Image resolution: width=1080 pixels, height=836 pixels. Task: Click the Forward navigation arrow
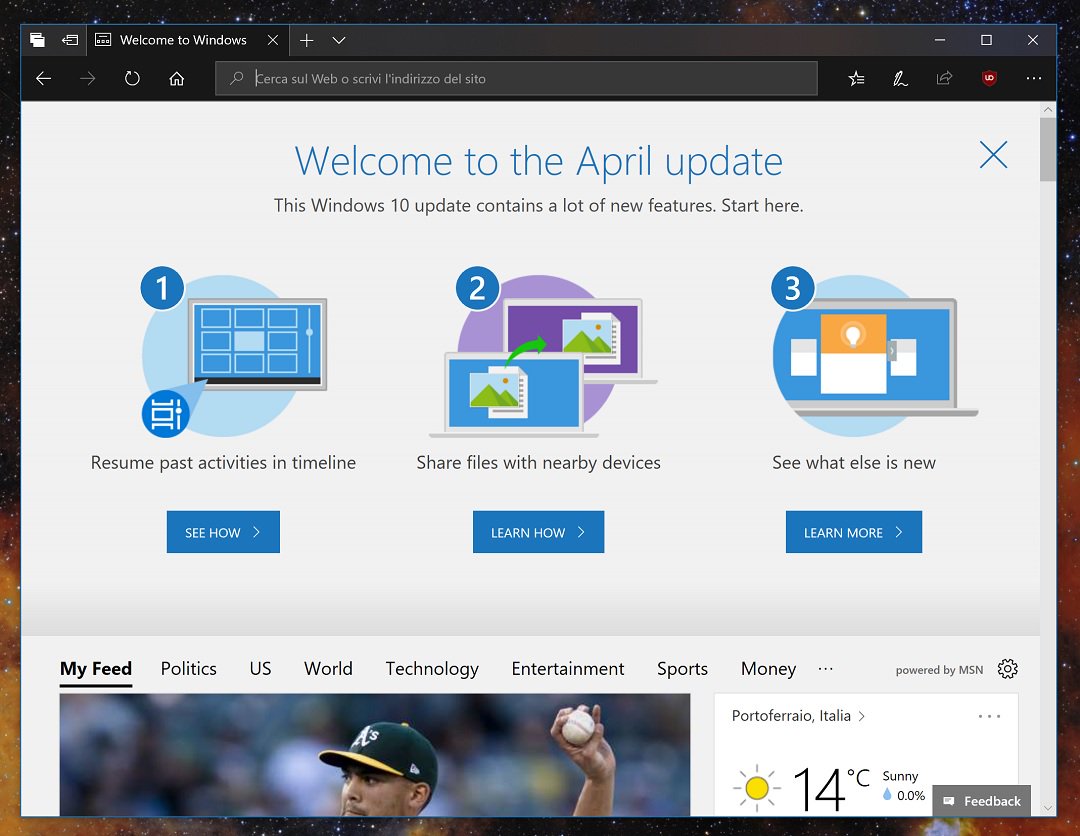tap(88, 78)
